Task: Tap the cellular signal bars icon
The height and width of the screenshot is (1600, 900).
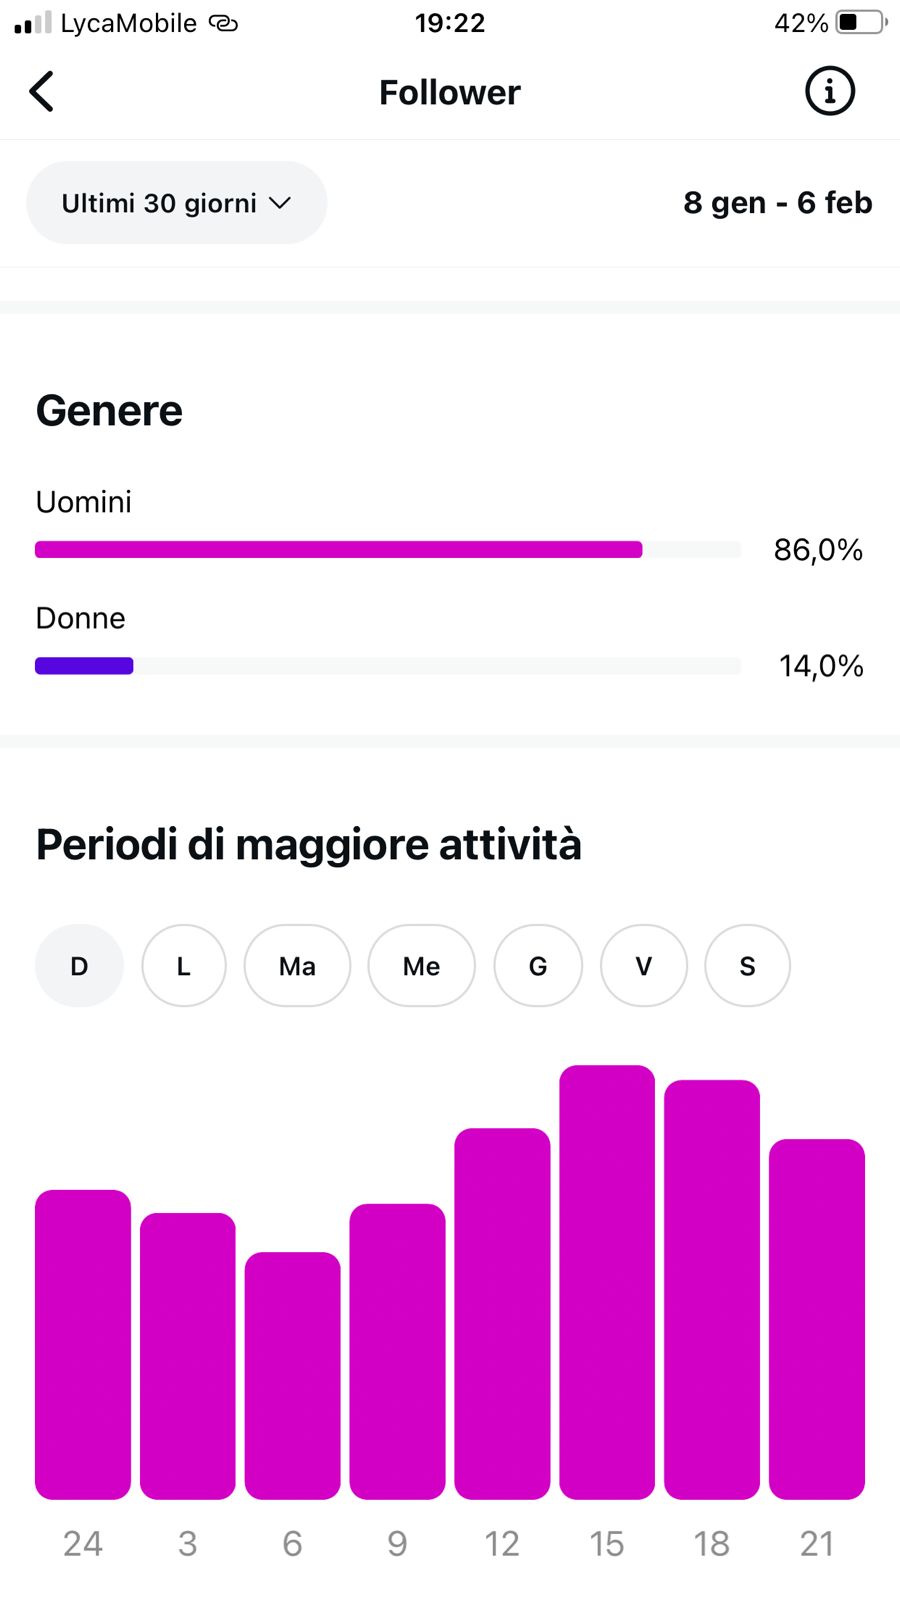Action: coord(32,23)
